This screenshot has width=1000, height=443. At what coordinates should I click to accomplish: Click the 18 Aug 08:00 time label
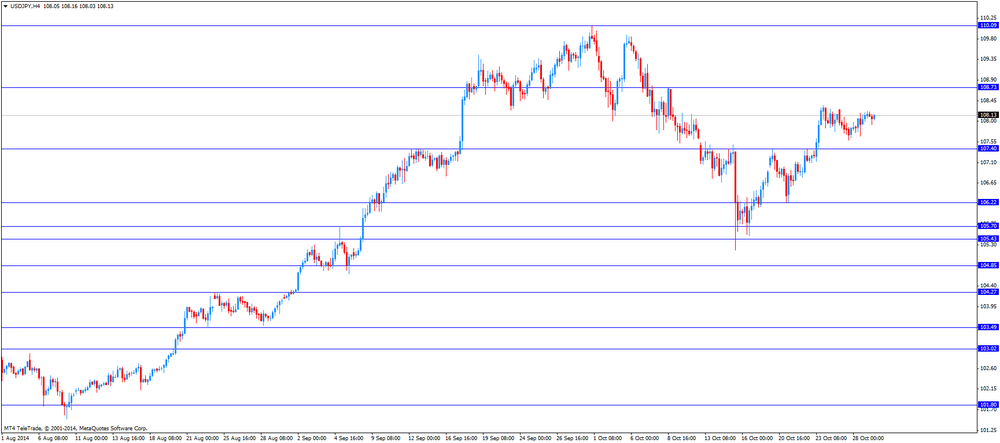pos(165,439)
